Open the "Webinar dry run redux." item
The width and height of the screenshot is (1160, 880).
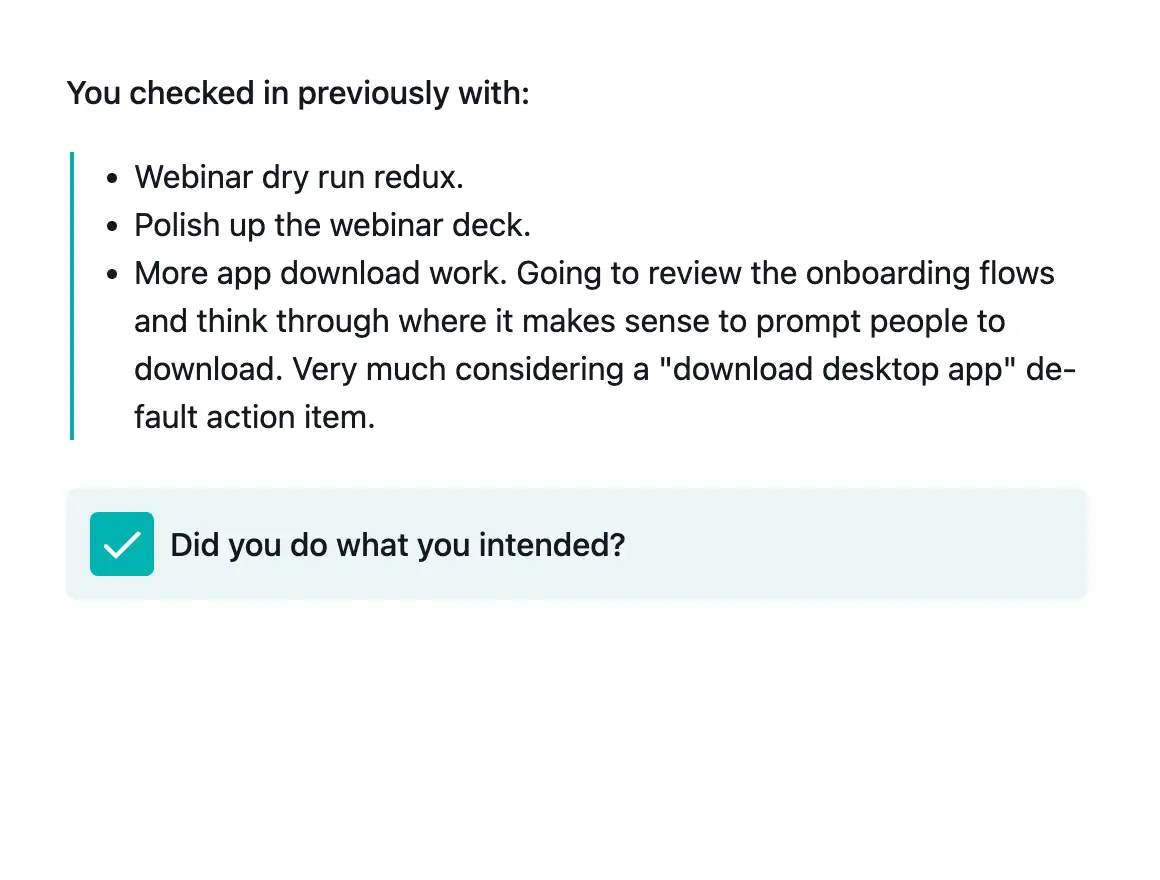point(298,178)
